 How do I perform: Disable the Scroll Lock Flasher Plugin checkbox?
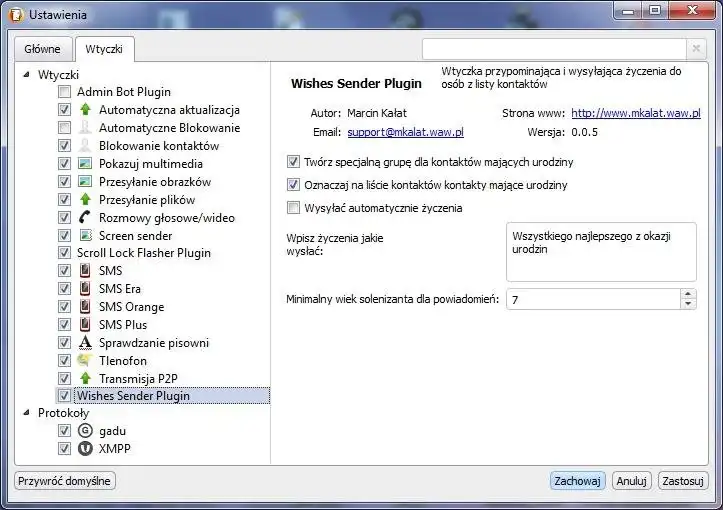coord(64,253)
